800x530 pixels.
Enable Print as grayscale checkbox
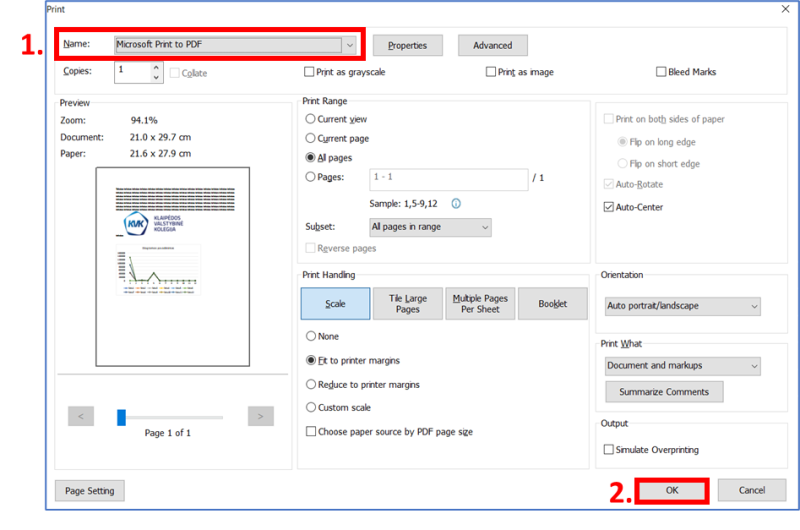(309, 72)
